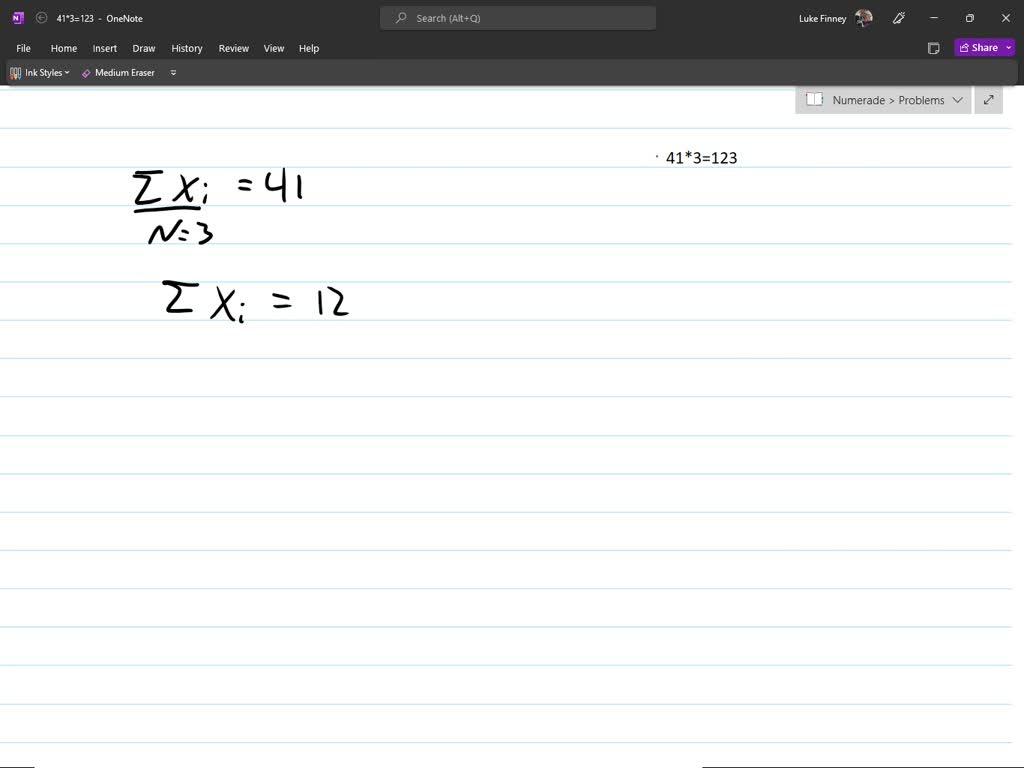The width and height of the screenshot is (1024, 768).
Task: Open the Ink Styles dropdown
Action: coord(40,73)
